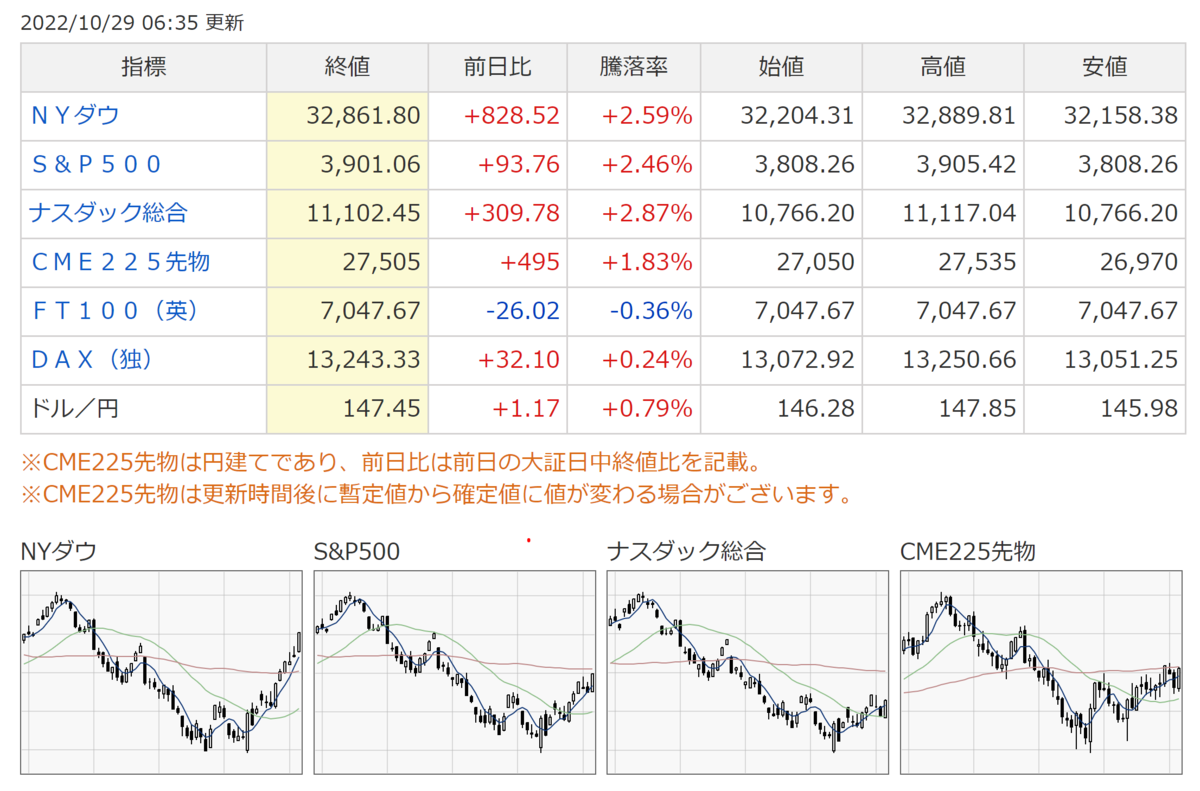Image resolution: width=1200 pixels, height=791 pixels.
Task: Click the 始値 column header
Action: [x=781, y=67]
